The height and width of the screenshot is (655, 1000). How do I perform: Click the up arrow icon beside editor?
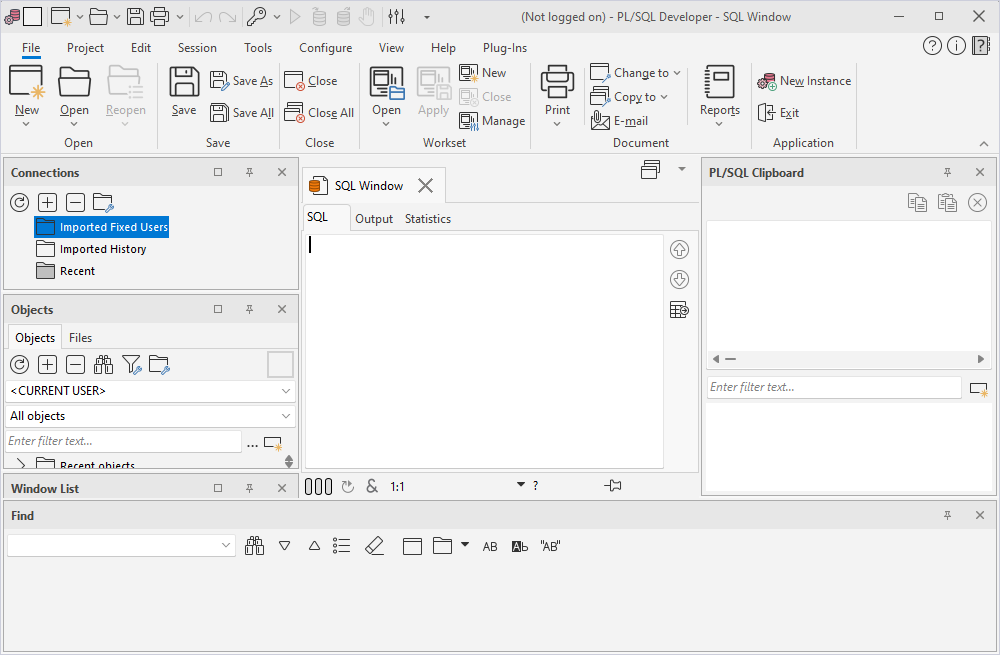[x=679, y=249]
